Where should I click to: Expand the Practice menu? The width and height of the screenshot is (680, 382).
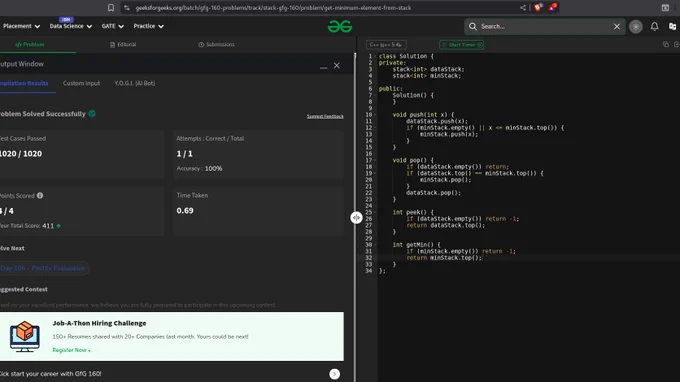click(x=148, y=26)
